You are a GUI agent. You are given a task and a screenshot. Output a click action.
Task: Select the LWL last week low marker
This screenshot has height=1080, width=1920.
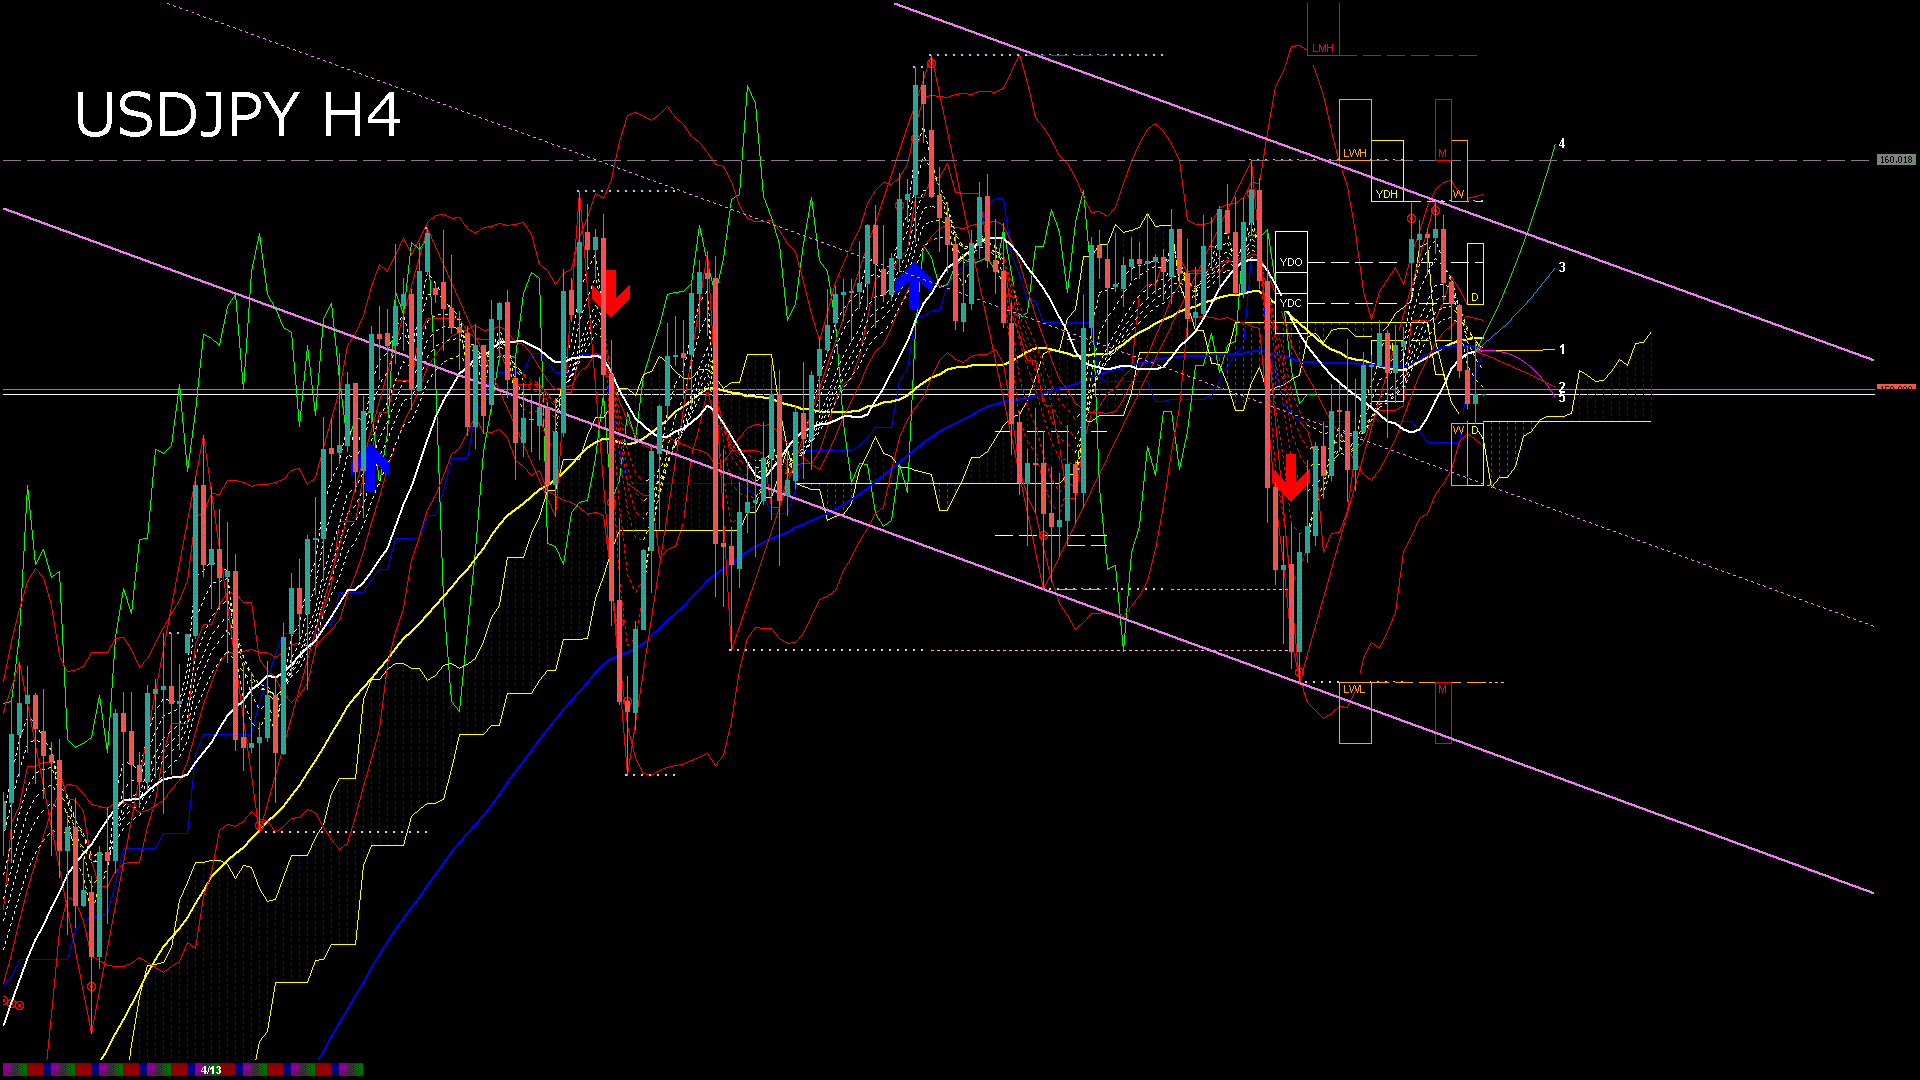(1353, 689)
